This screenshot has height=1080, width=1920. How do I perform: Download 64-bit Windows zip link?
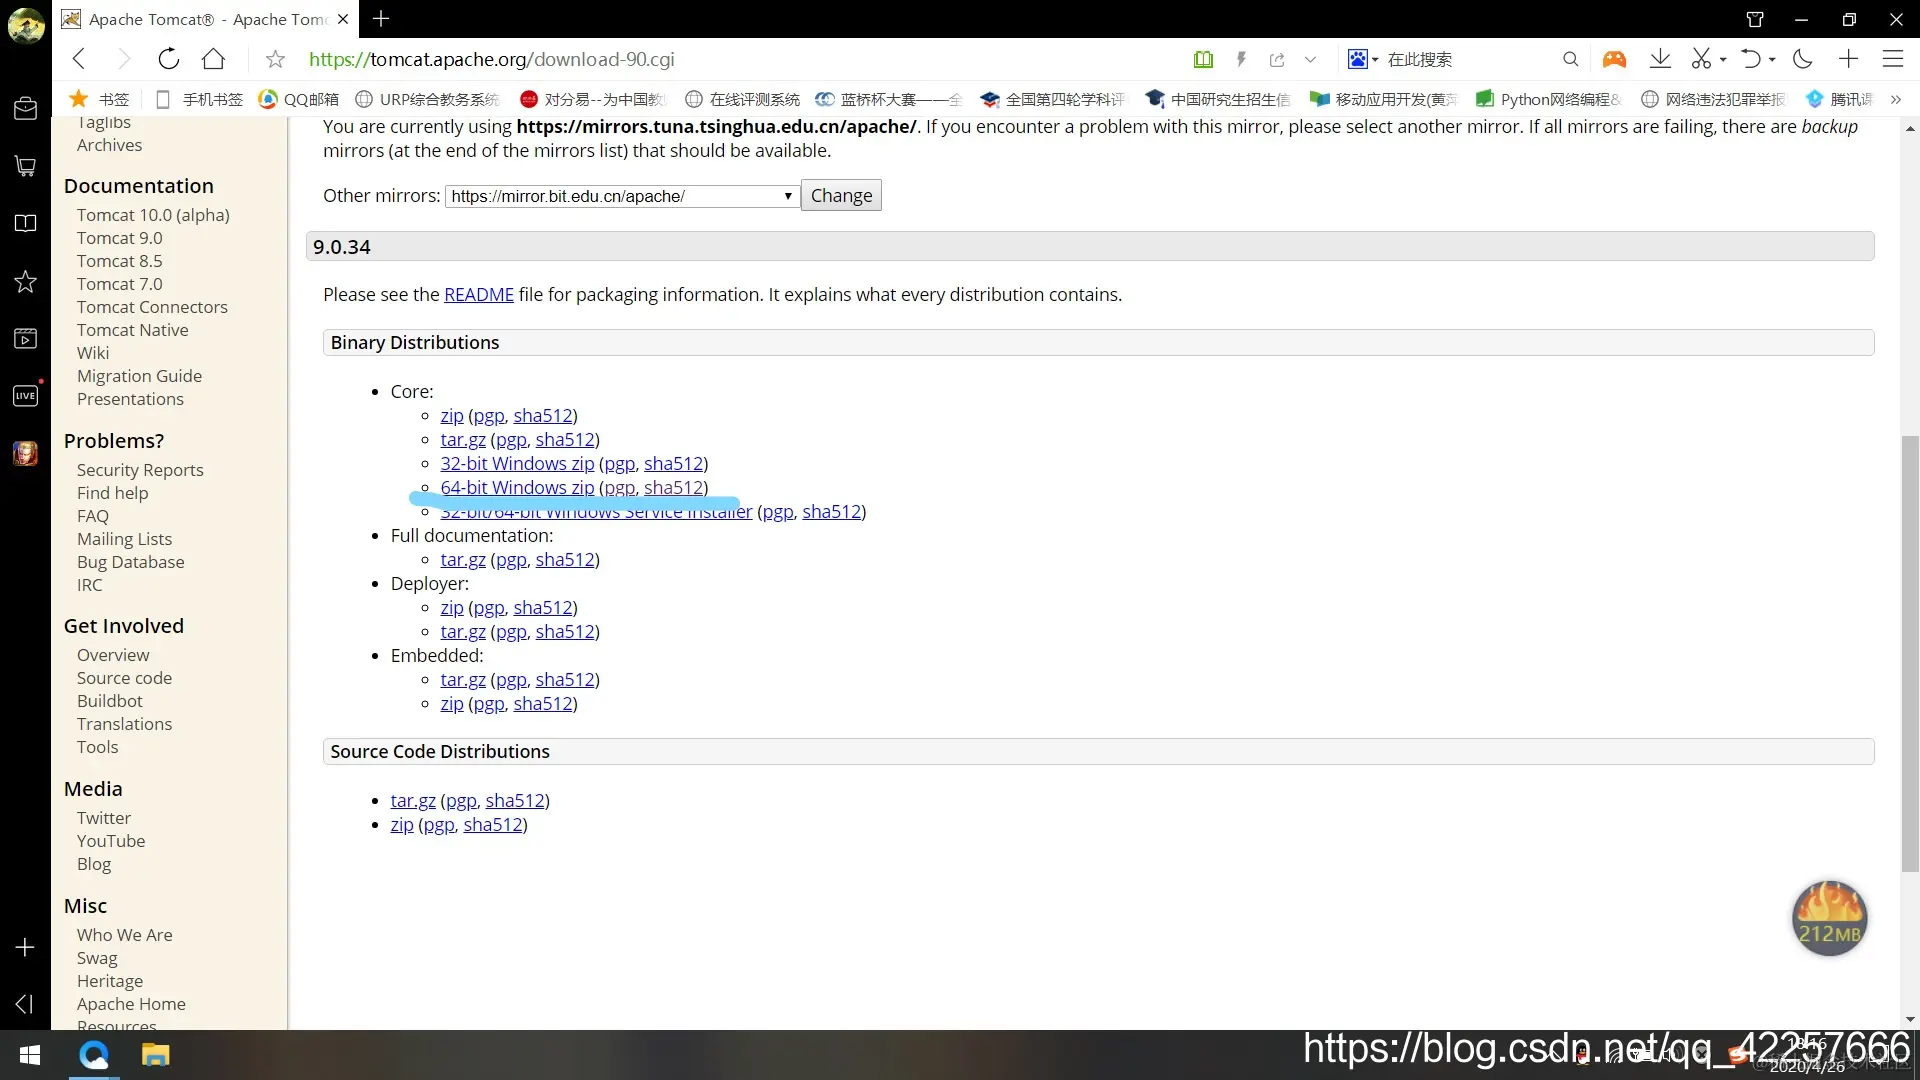(x=517, y=487)
